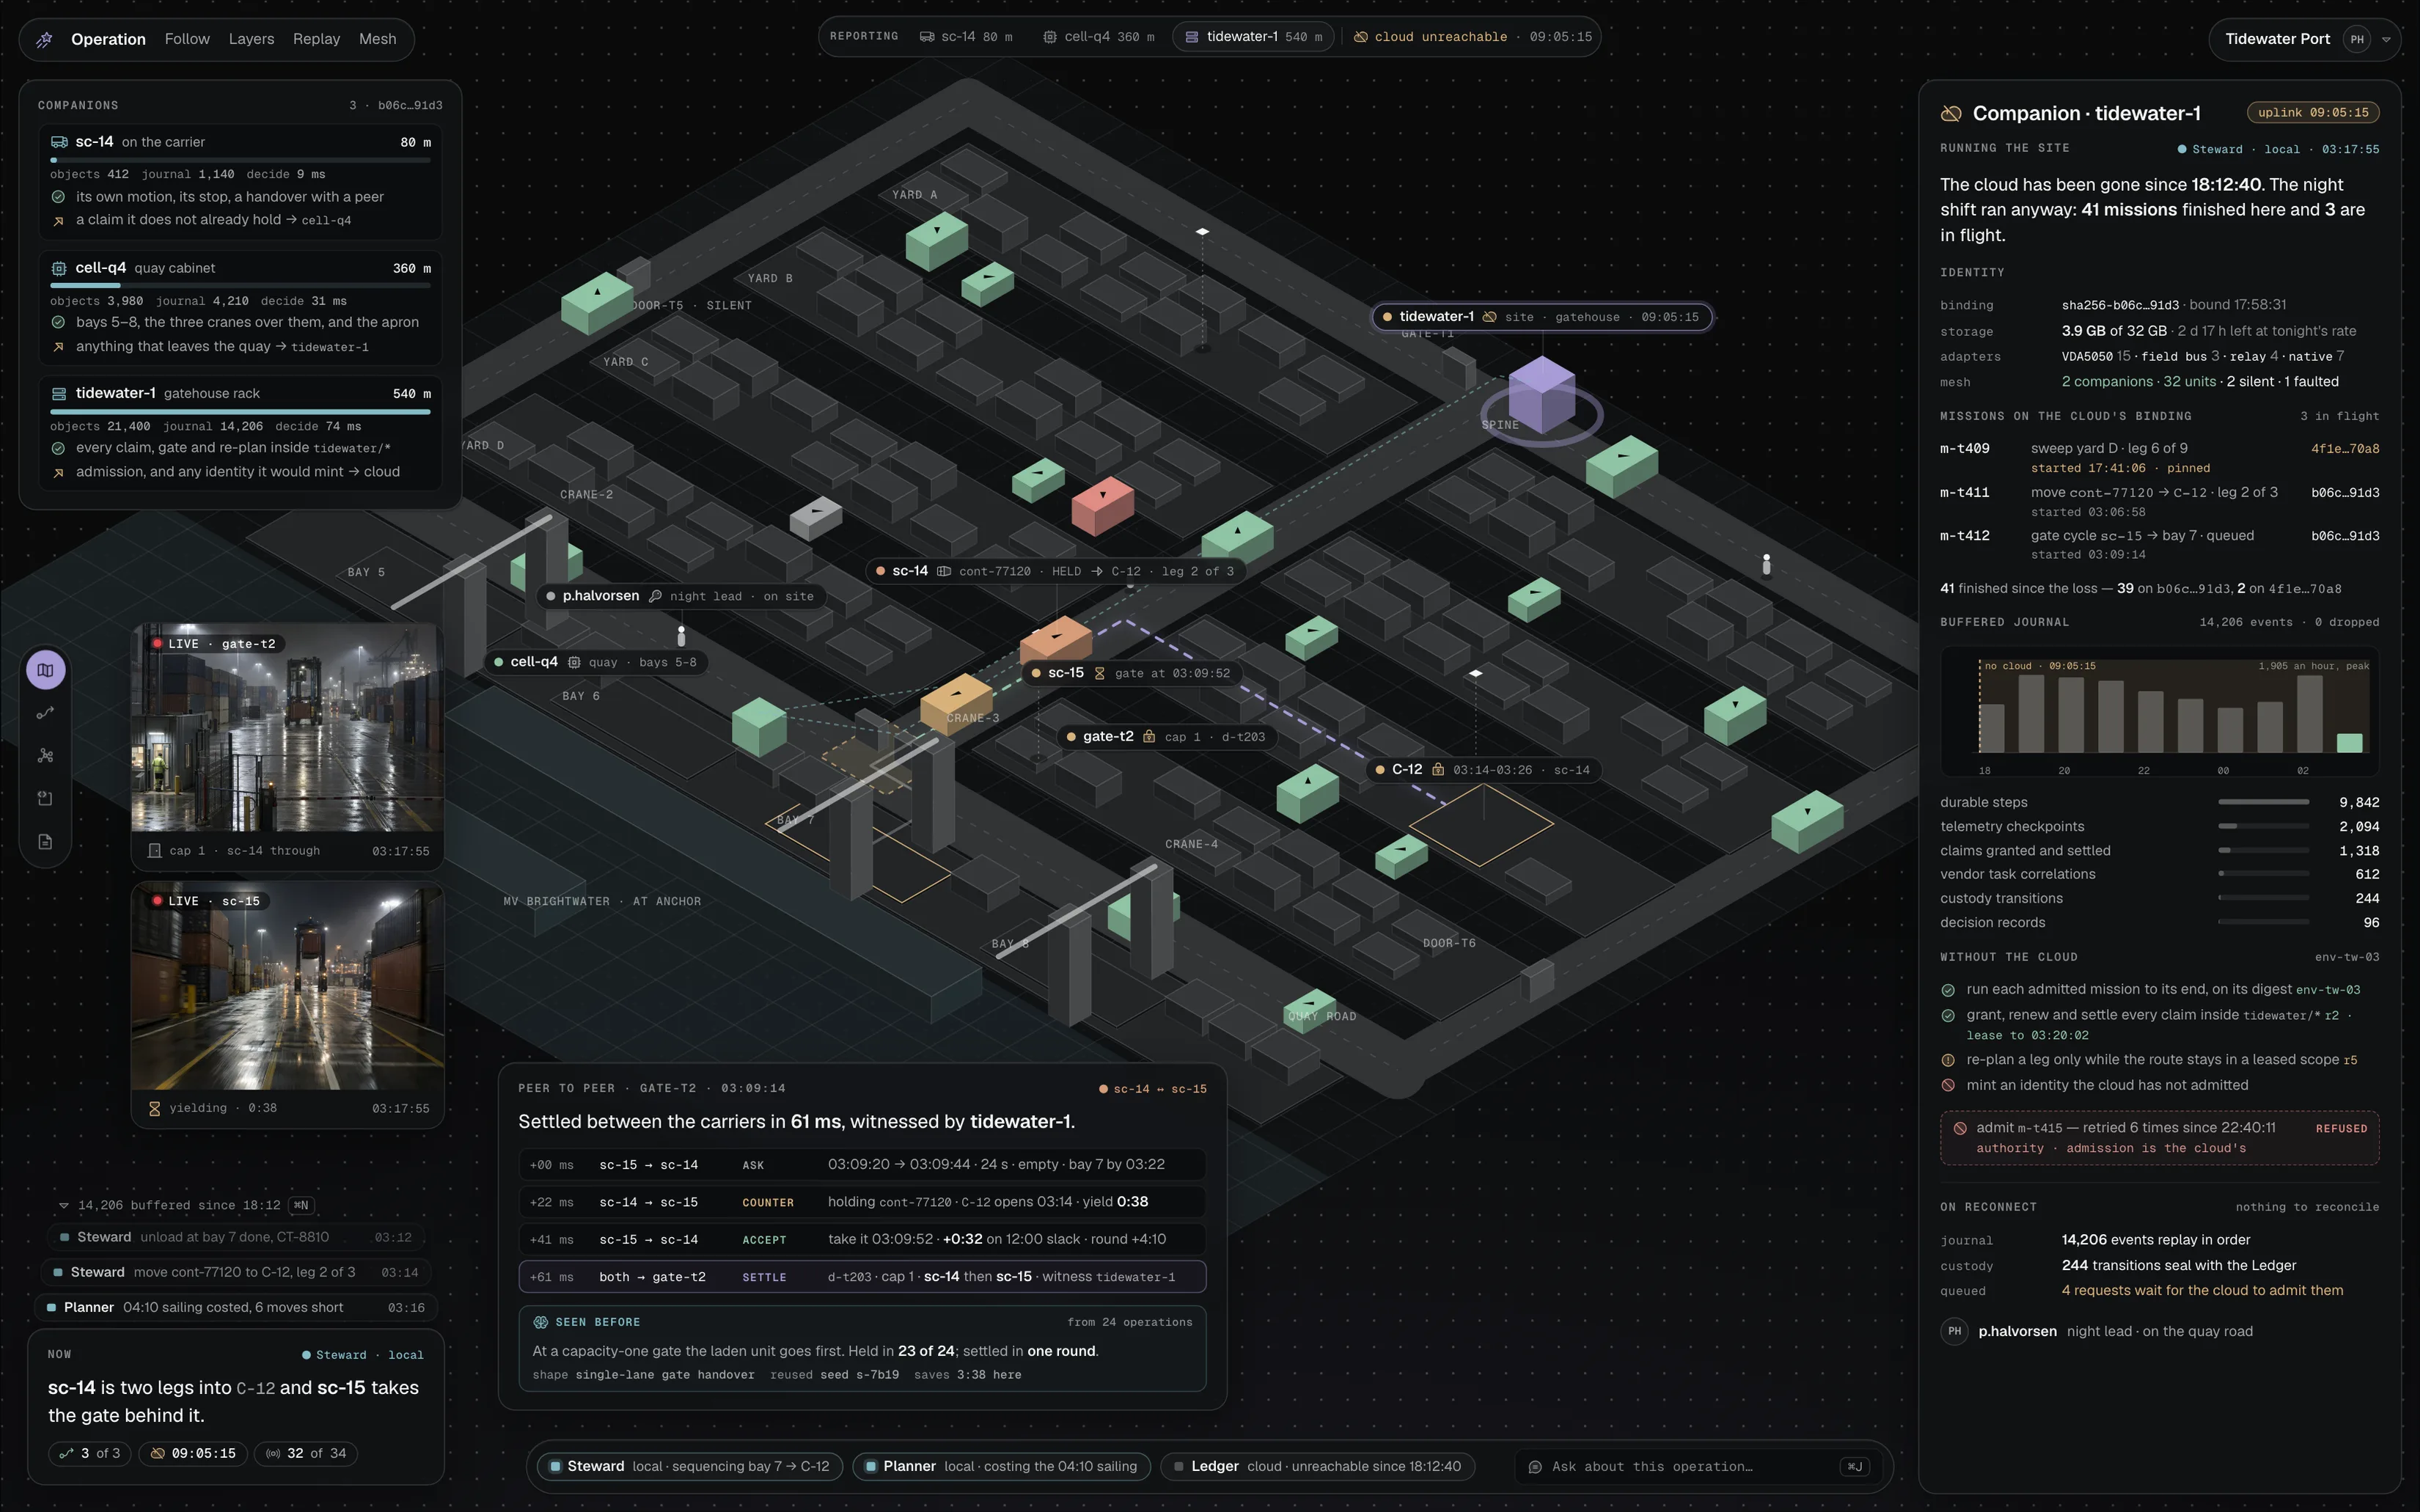This screenshot has height=1512, width=2420.
Task: Click the chip icon on cell-q4 companion card
Action: (59, 268)
